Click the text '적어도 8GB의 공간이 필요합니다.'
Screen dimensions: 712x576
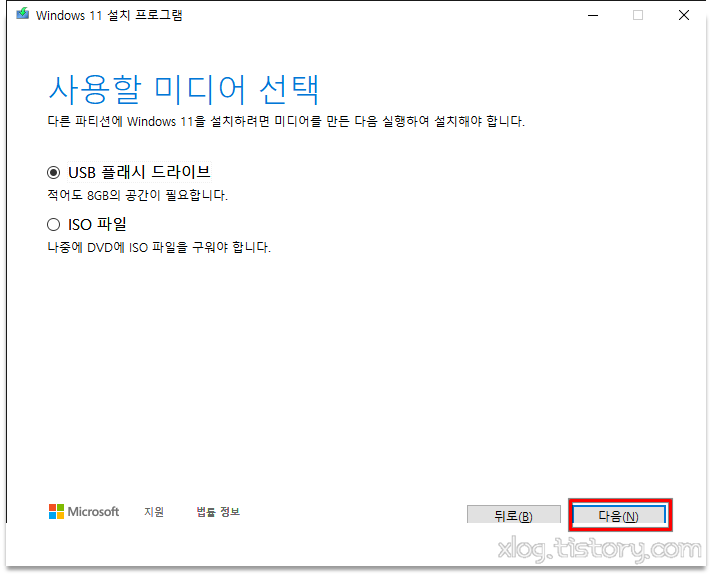pos(138,195)
